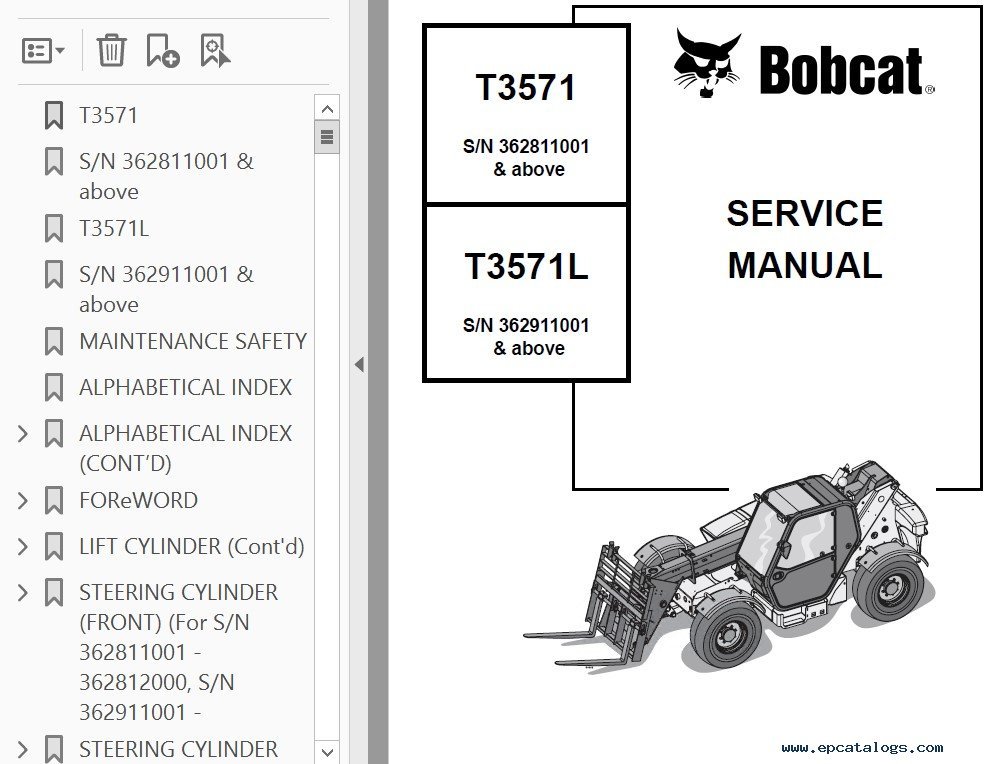994x764 pixels.
Task: Click bookmark icon beside T3571L
Action: point(54,229)
